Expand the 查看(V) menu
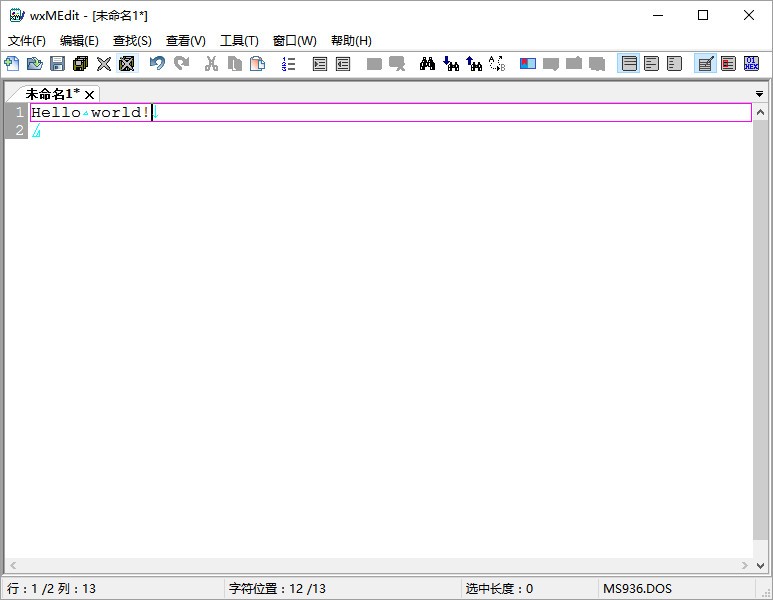Viewport: 773px width, 600px height. 185,41
